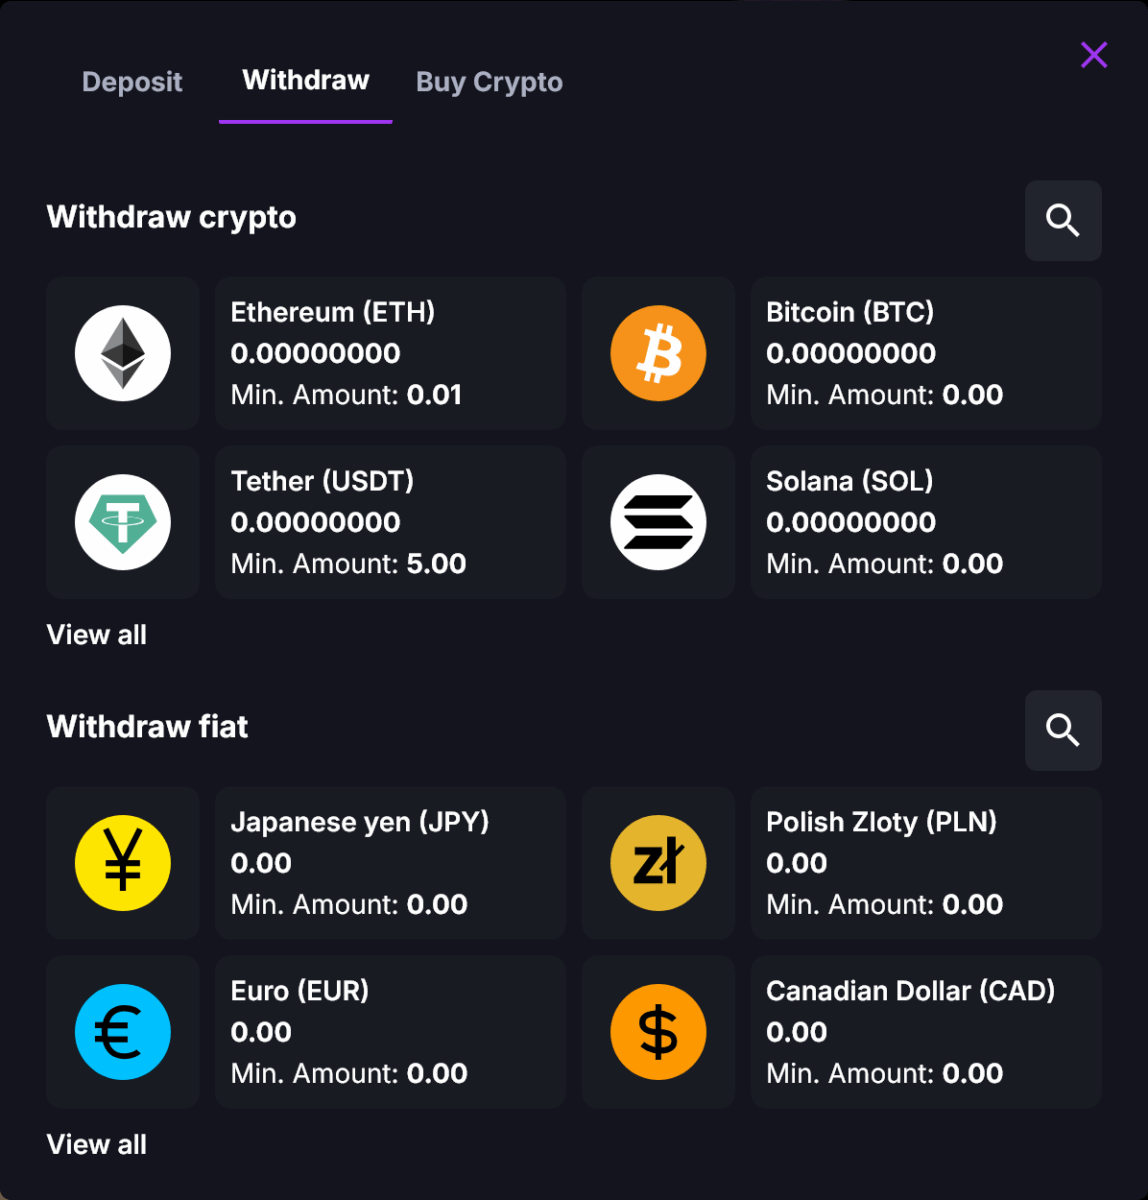The width and height of the screenshot is (1148, 1200).
Task: Click the Canadian Dollar icon
Action: tap(658, 1032)
